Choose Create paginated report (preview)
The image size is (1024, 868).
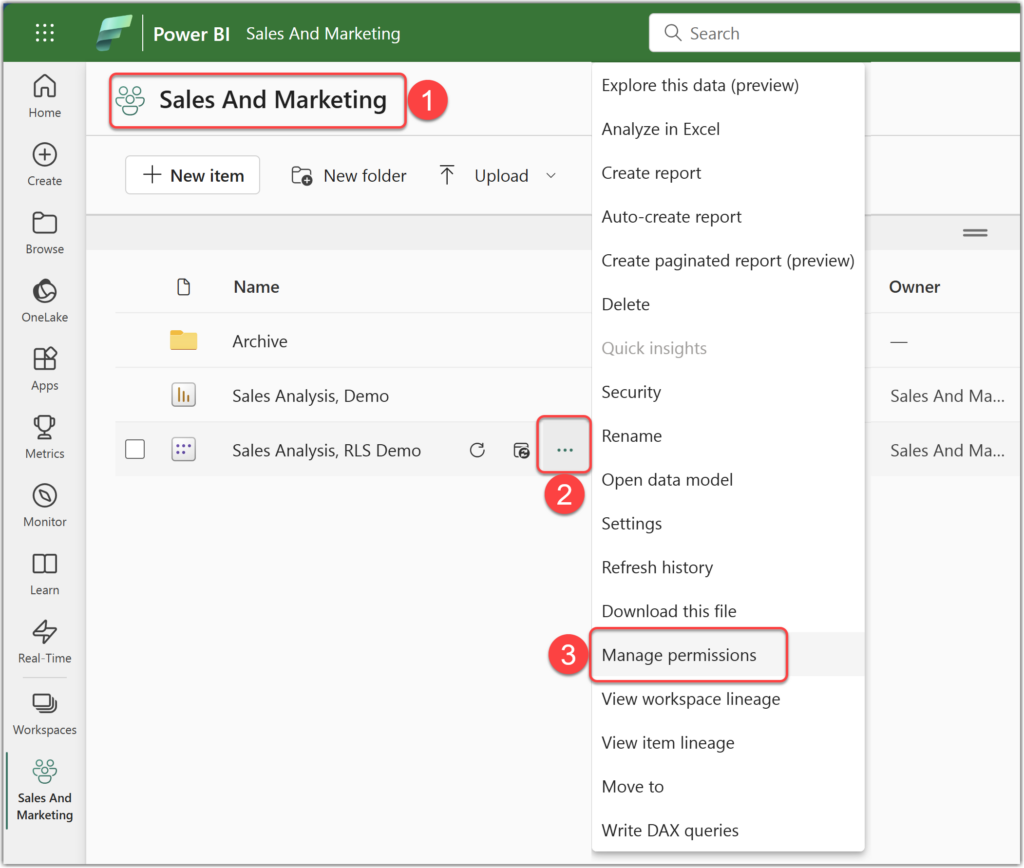(728, 261)
